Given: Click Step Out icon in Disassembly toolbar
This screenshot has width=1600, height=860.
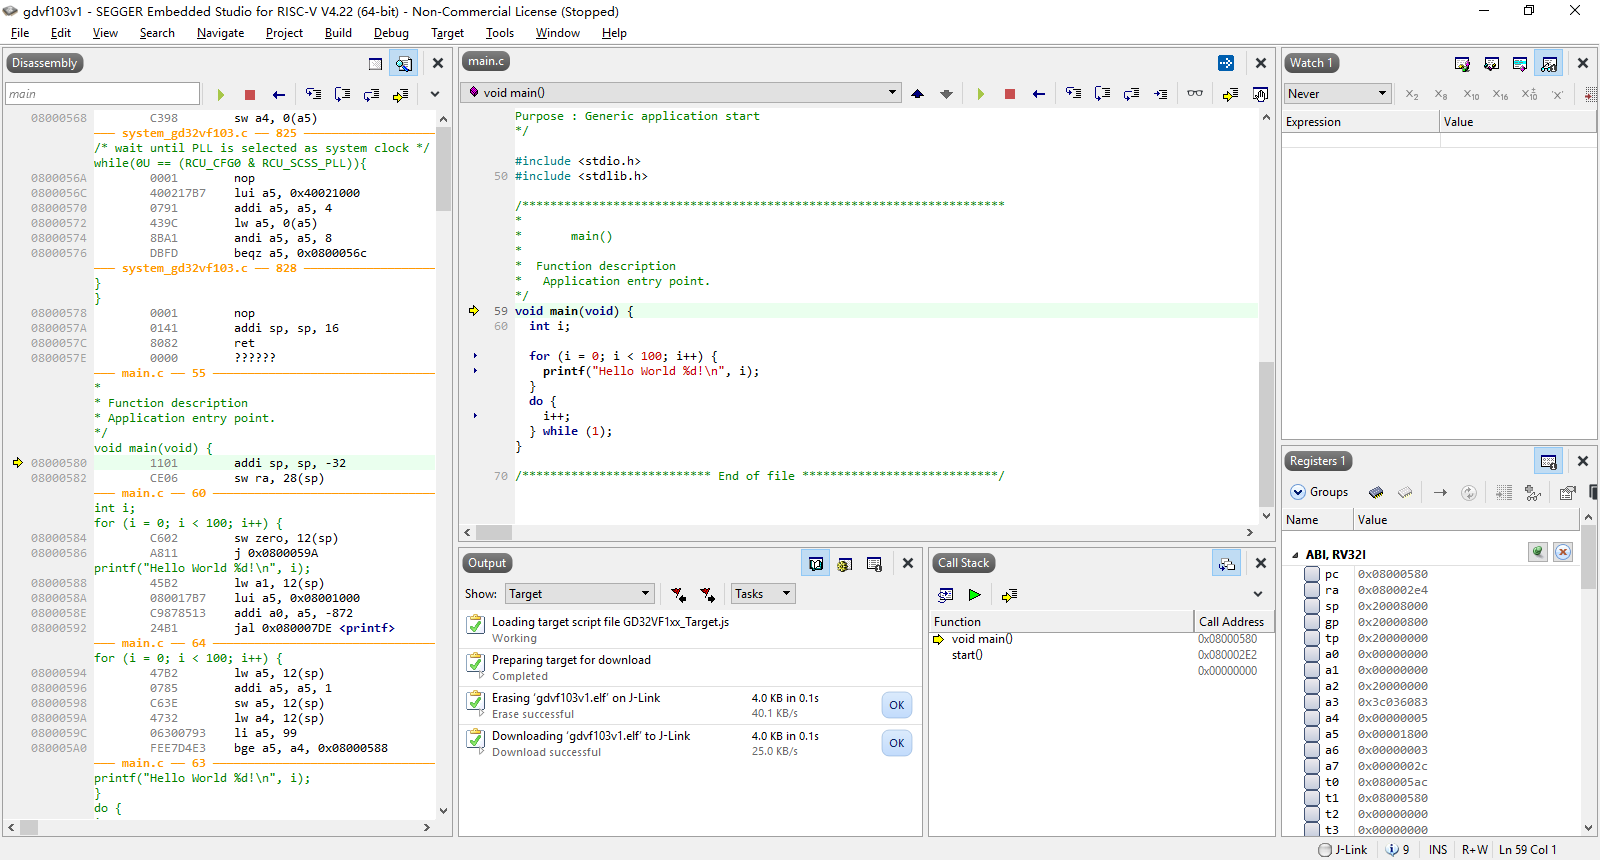Looking at the screenshot, I should pos(371,94).
